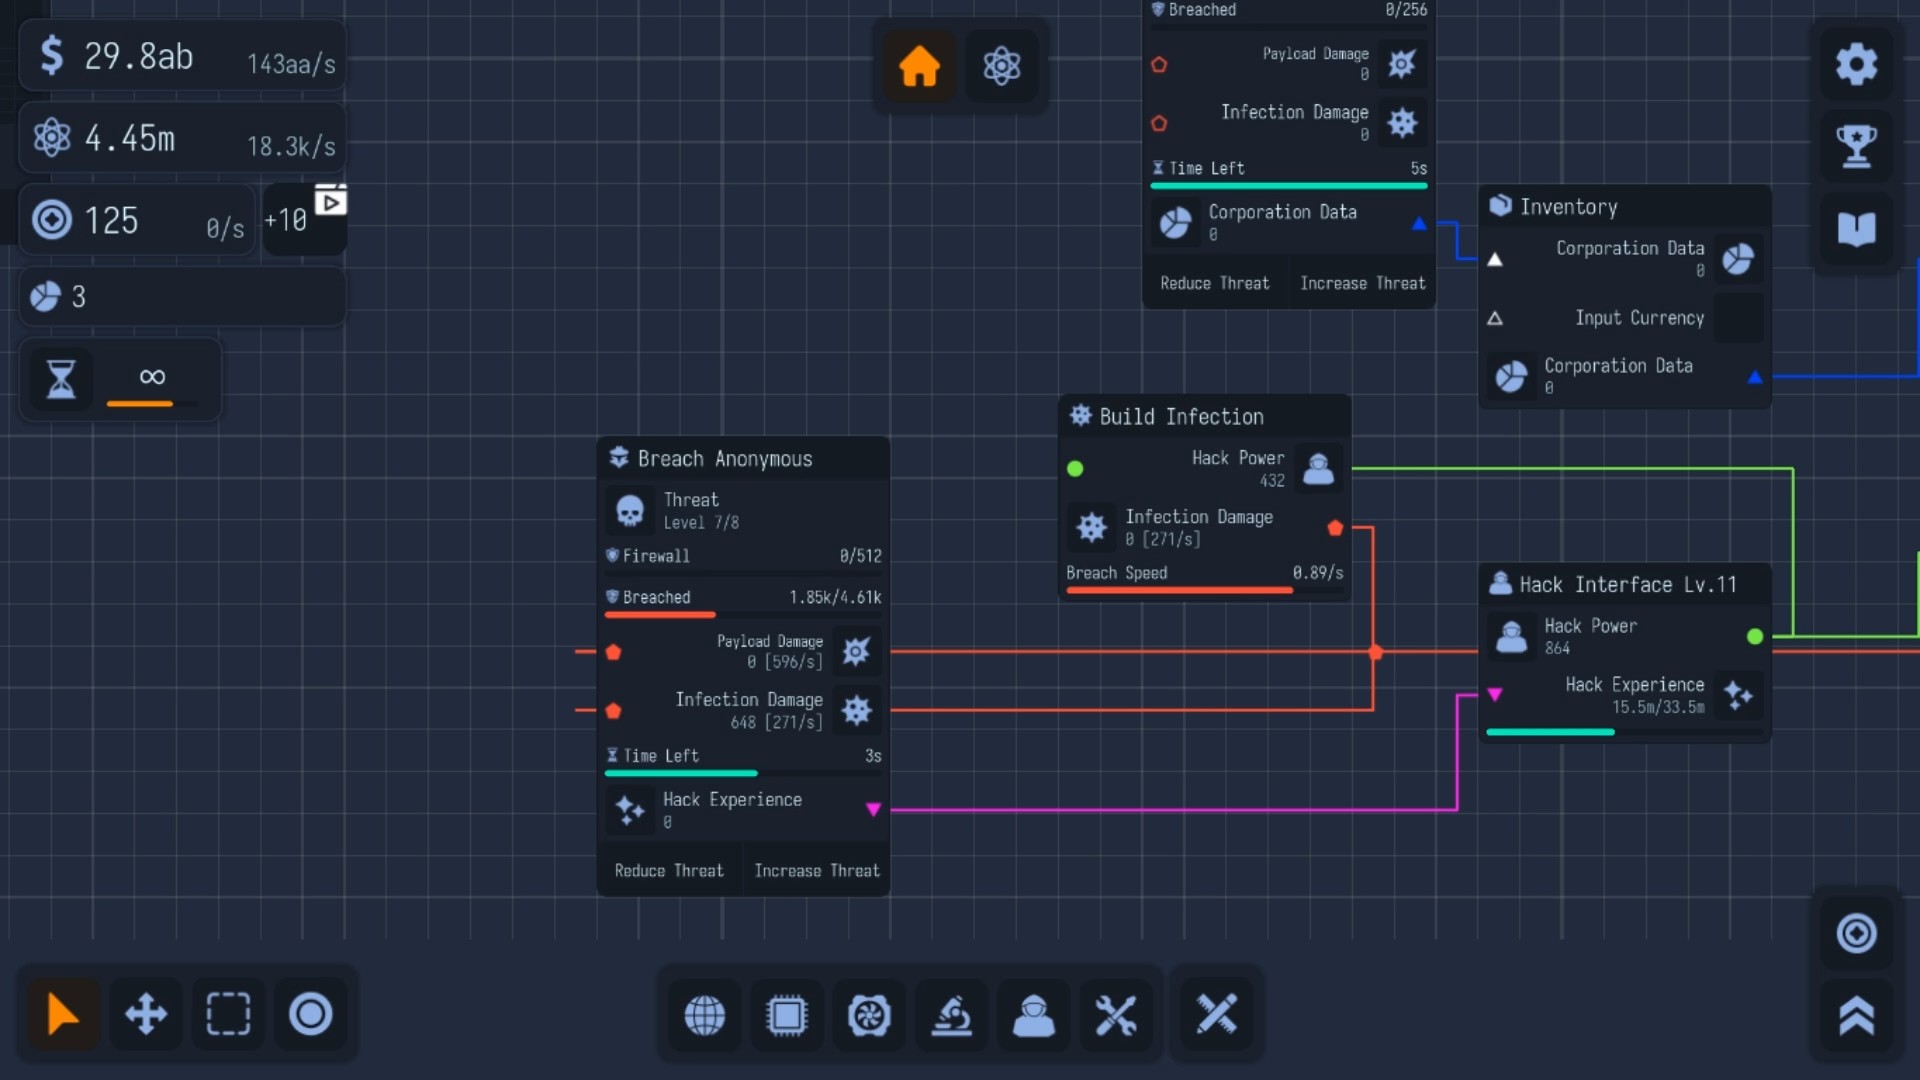1920x1080 pixels.
Task: Open the hacker figure category
Action: point(1034,1016)
